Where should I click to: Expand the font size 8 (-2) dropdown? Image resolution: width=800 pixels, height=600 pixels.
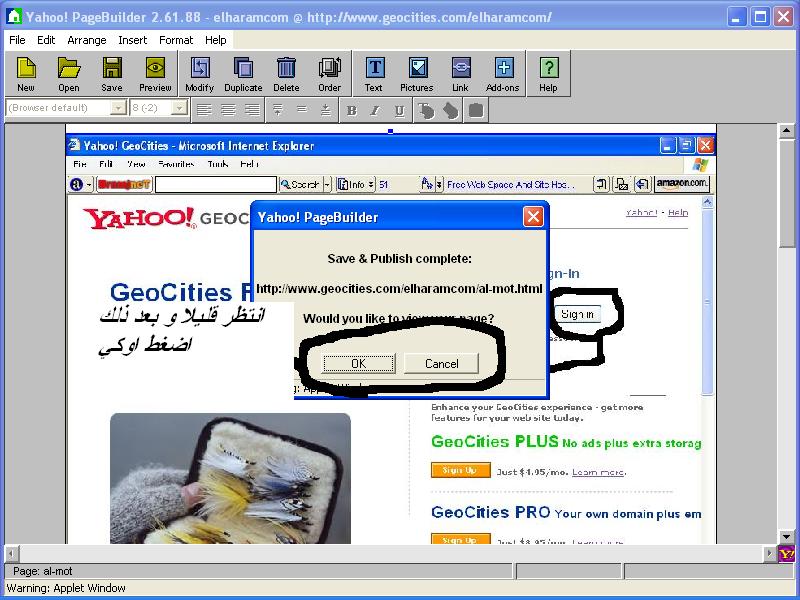pos(180,108)
